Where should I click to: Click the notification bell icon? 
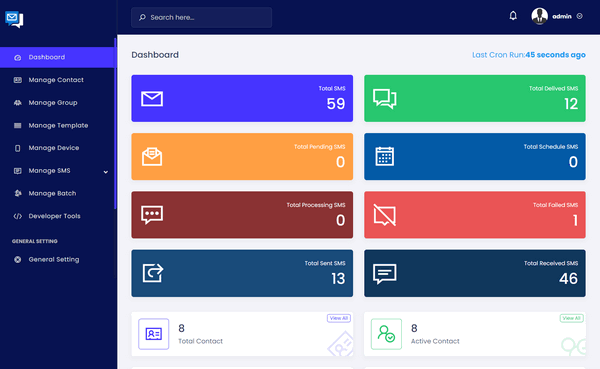click(x=513, y=16)
